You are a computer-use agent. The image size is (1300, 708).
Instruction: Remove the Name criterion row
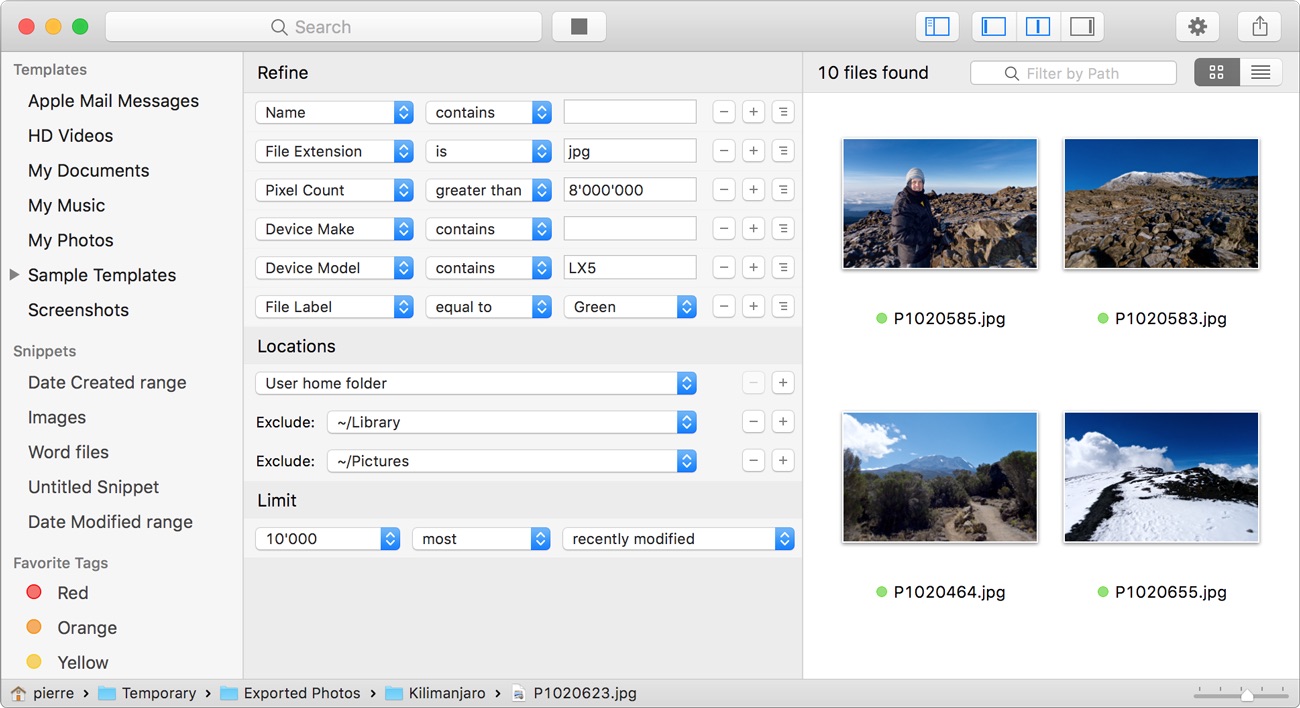point(724,112)
